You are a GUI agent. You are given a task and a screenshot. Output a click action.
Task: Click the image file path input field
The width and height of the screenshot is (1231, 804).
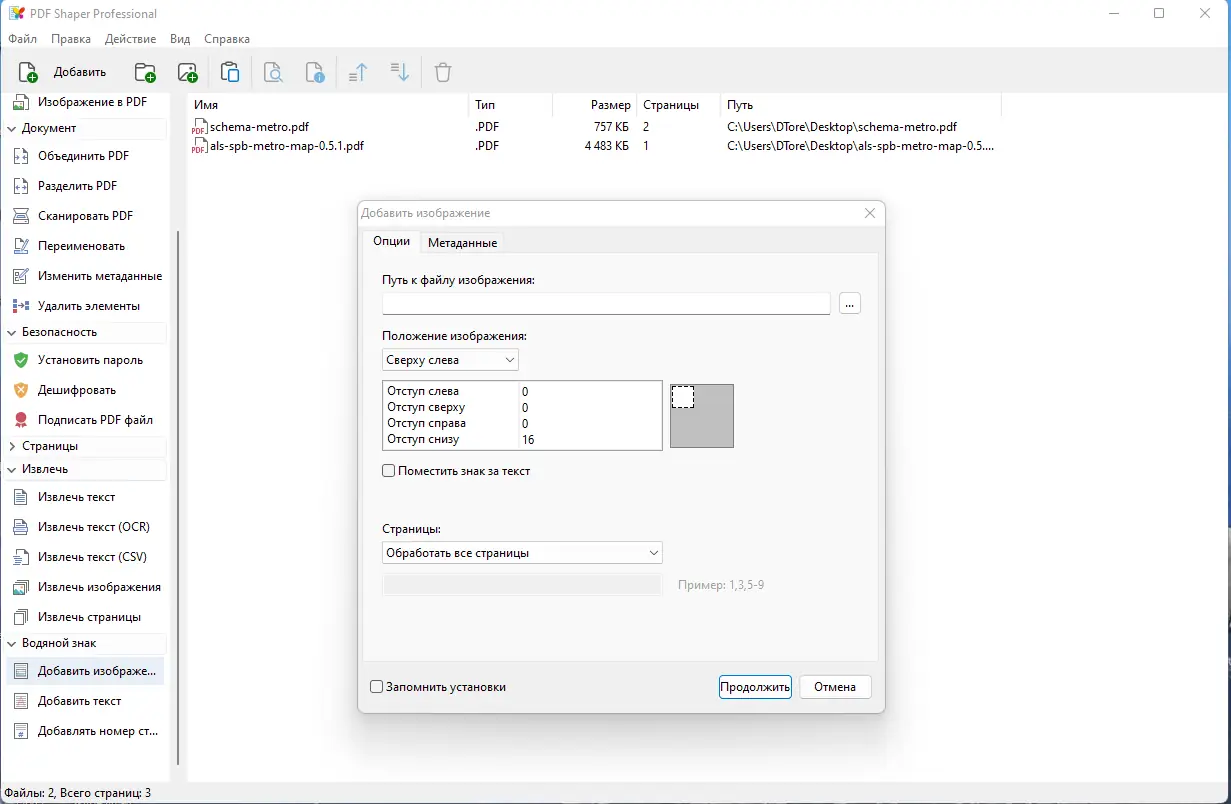(606, 303)
